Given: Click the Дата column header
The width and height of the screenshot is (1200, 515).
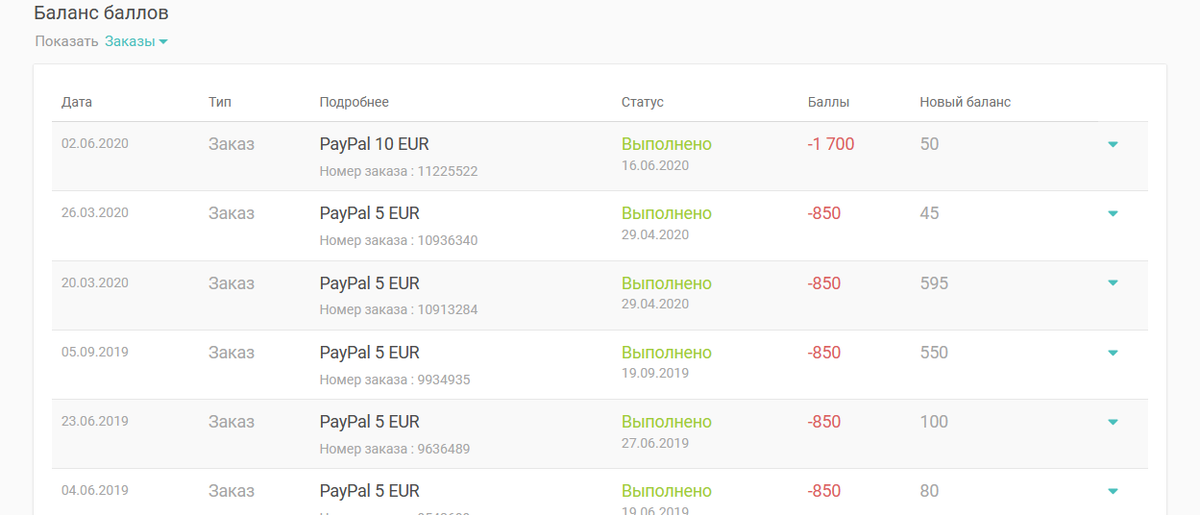Looking at the screenshot, I should click(x=77, y=102).
